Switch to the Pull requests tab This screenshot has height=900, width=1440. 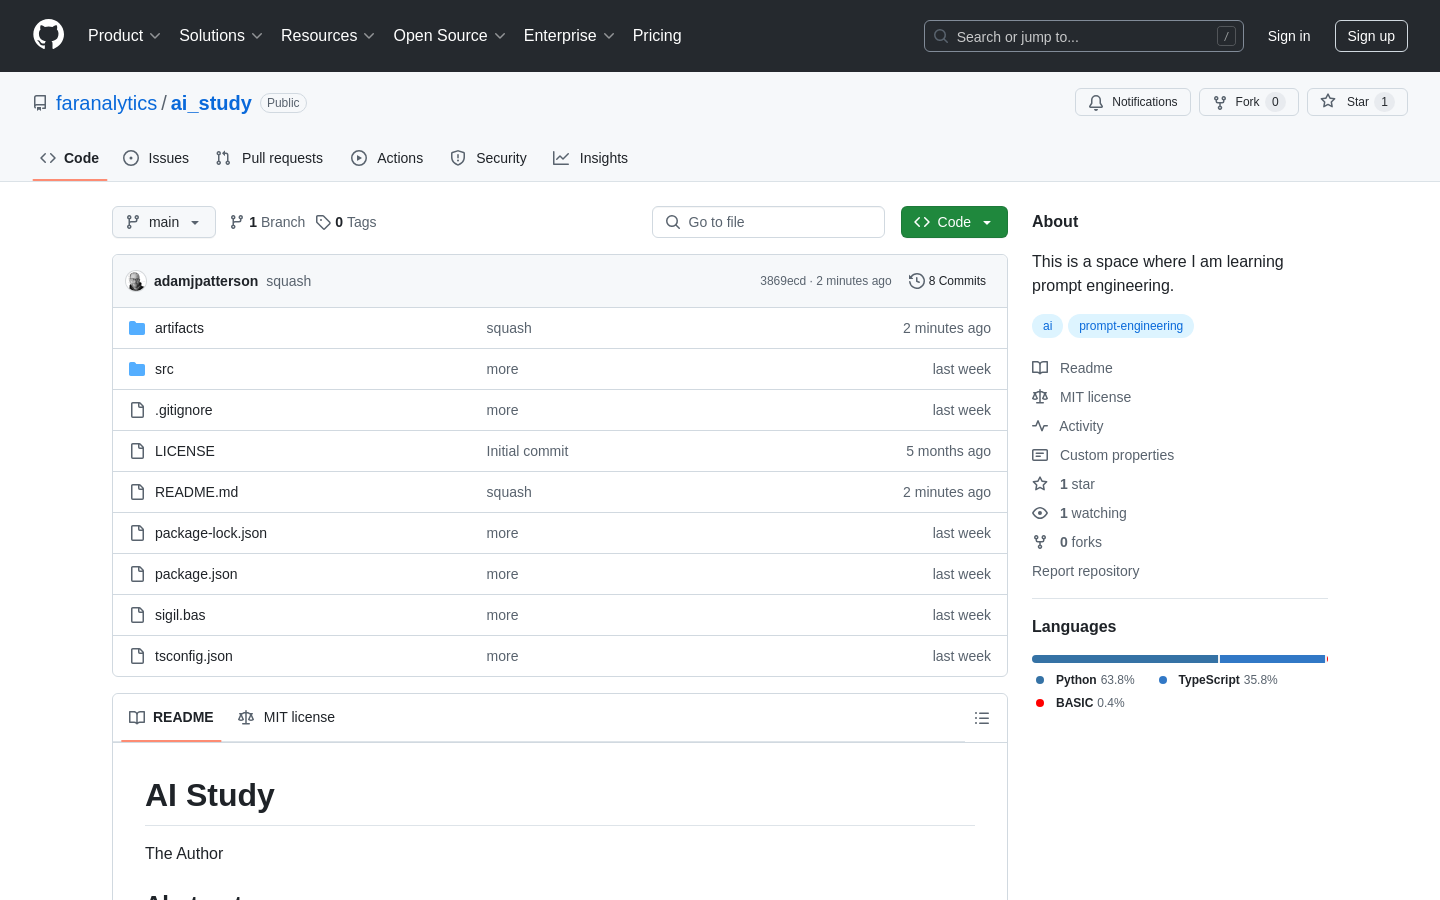(269, 158)
